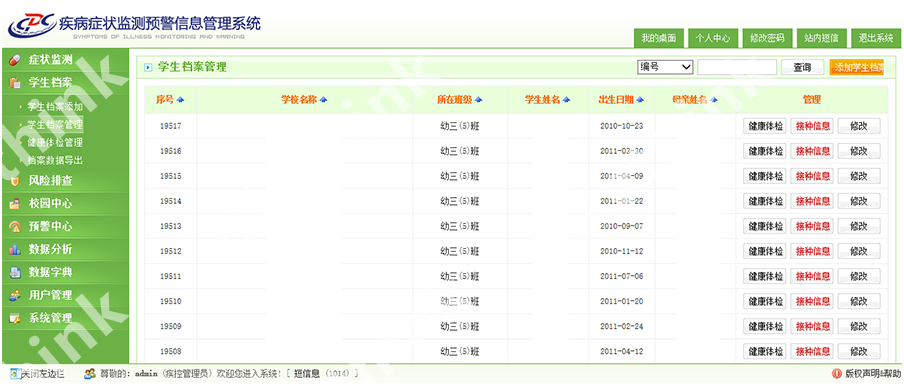The image size is (904, 384).
Task: Click the 关闭左边栏 link
Action: click(x=43, y=374)
